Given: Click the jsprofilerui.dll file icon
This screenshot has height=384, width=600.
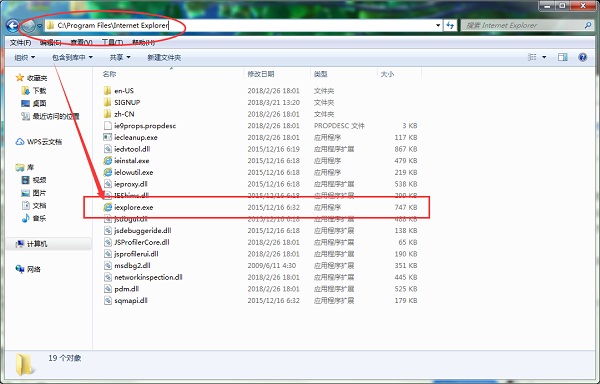Looking at the screenshot, I should 108,254.
